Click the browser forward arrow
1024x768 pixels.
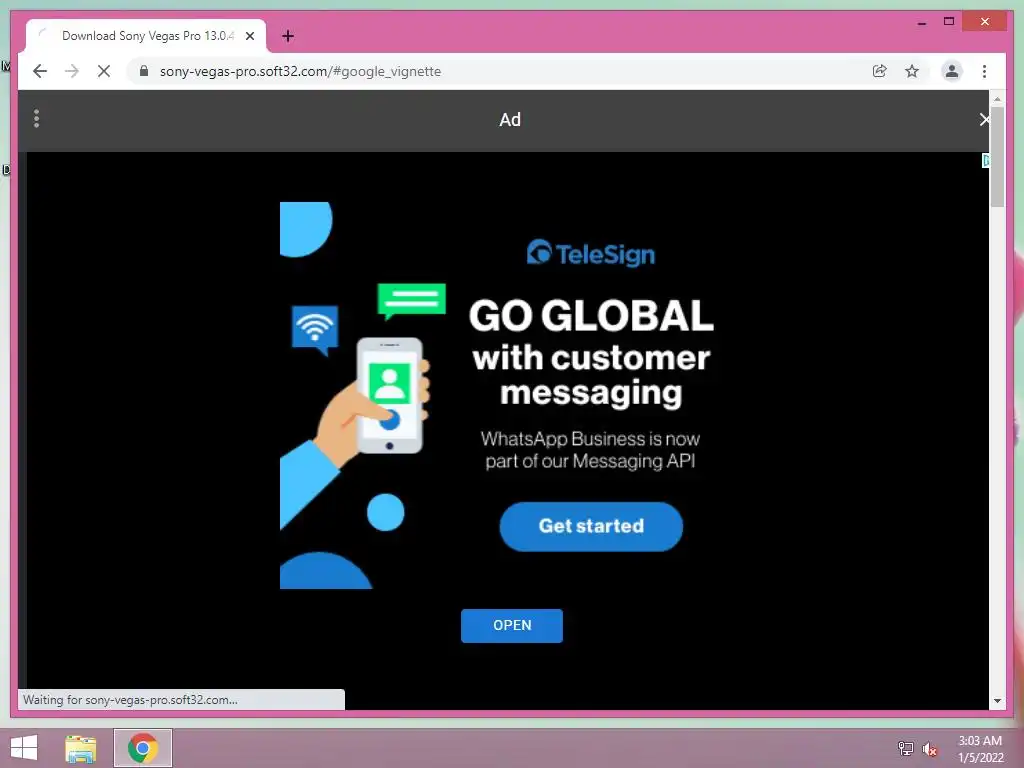click(72, 71)
